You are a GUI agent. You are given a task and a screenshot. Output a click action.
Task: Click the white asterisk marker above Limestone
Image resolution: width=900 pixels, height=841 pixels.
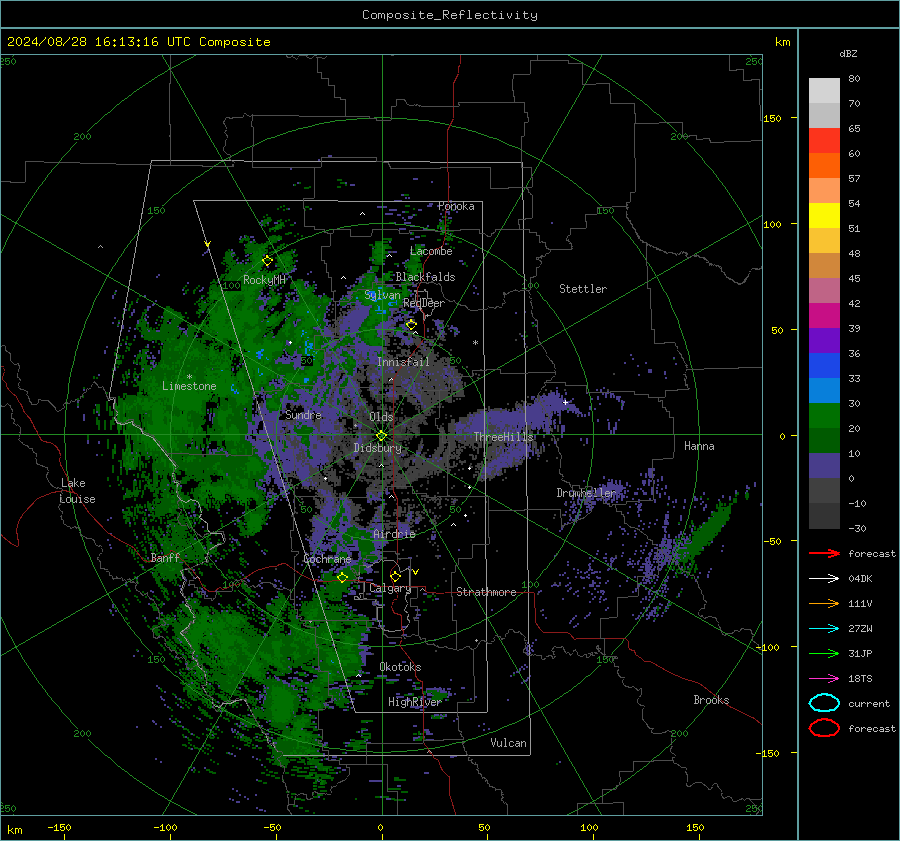189,377
